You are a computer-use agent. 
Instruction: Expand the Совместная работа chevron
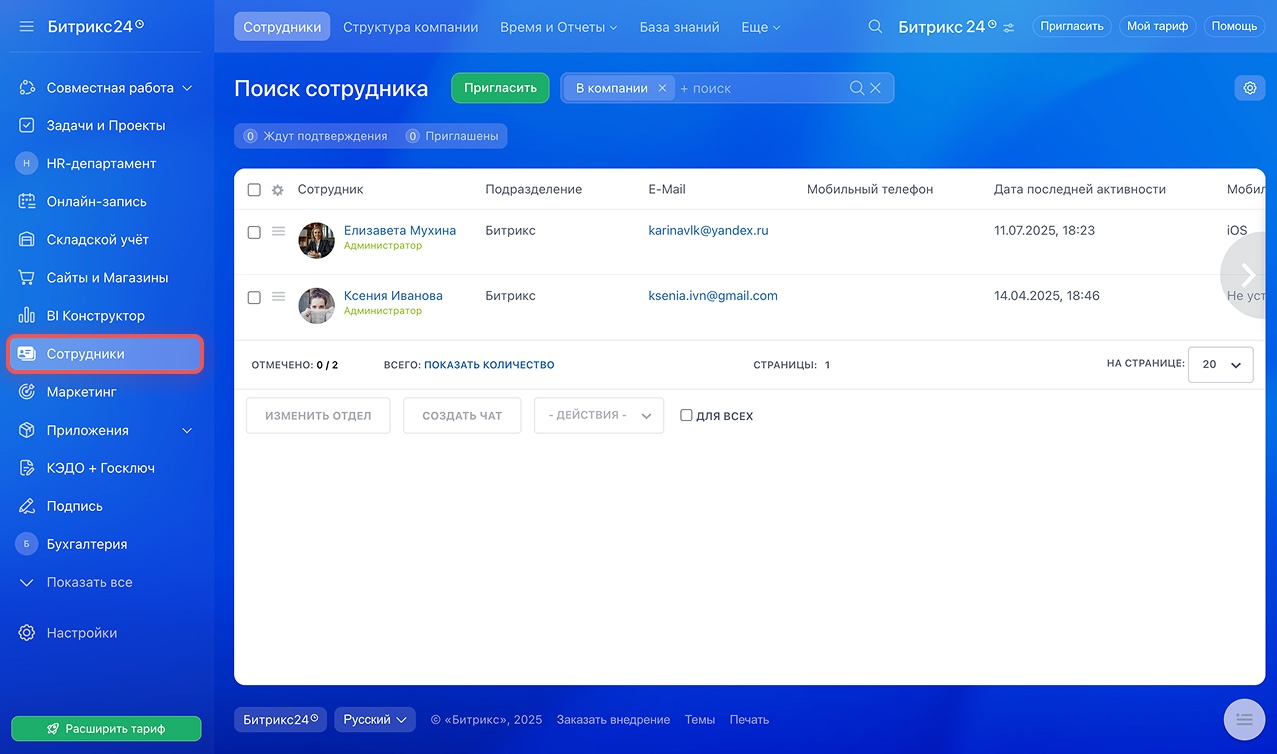[185, 88]
